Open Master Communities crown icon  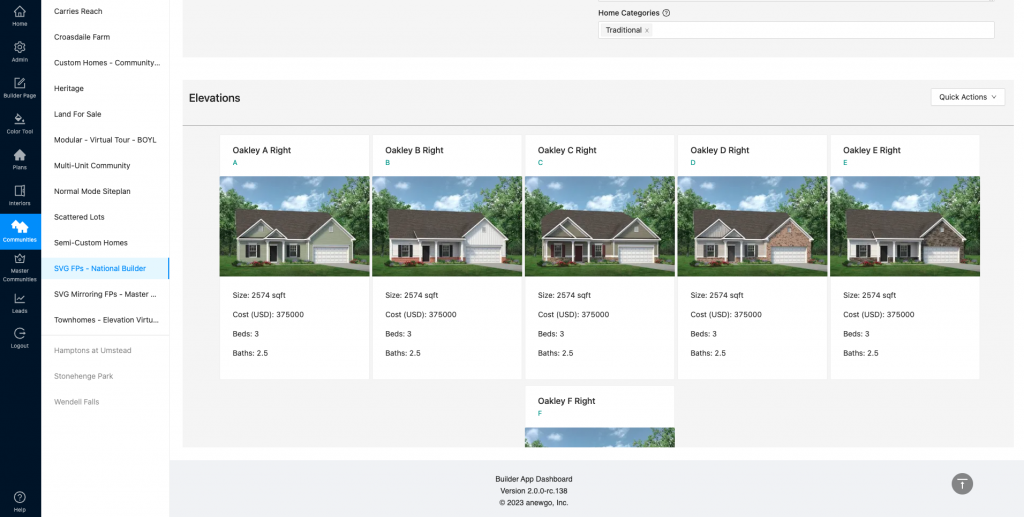20,258
